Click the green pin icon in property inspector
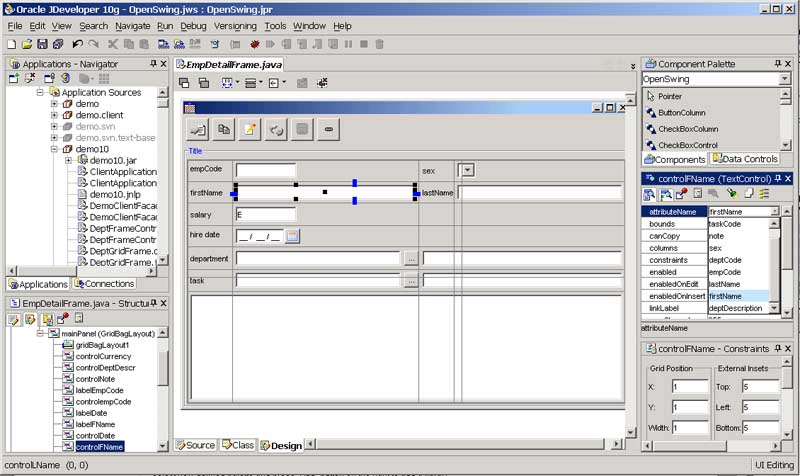Viewport: 800px width, 476px height. tap(732, 194)
